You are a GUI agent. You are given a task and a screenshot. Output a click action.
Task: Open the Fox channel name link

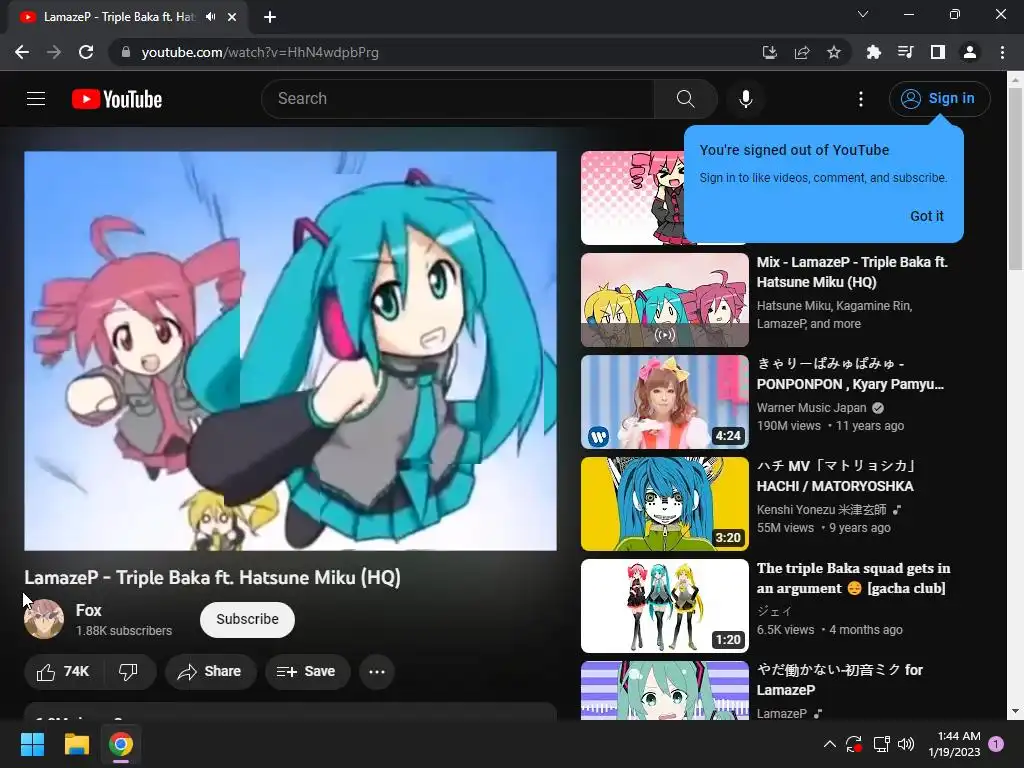[88, 610]
